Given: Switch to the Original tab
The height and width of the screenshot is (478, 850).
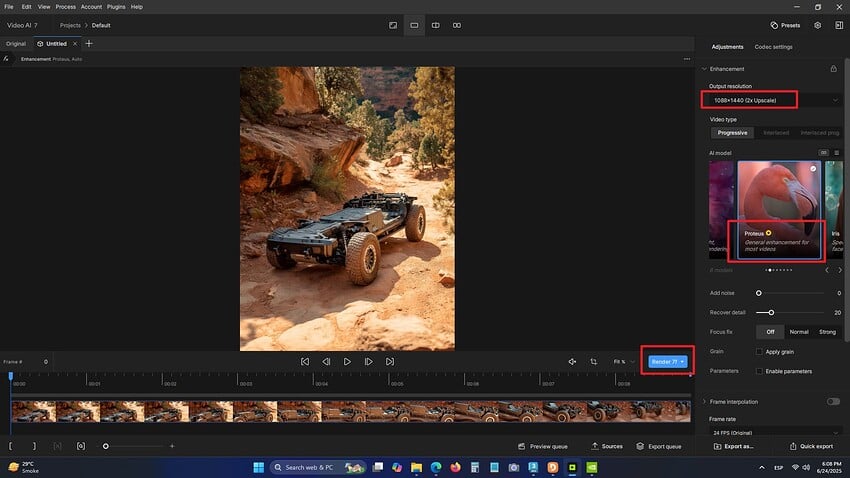Looking at the screenshot, I should click(x=16, y=44).
